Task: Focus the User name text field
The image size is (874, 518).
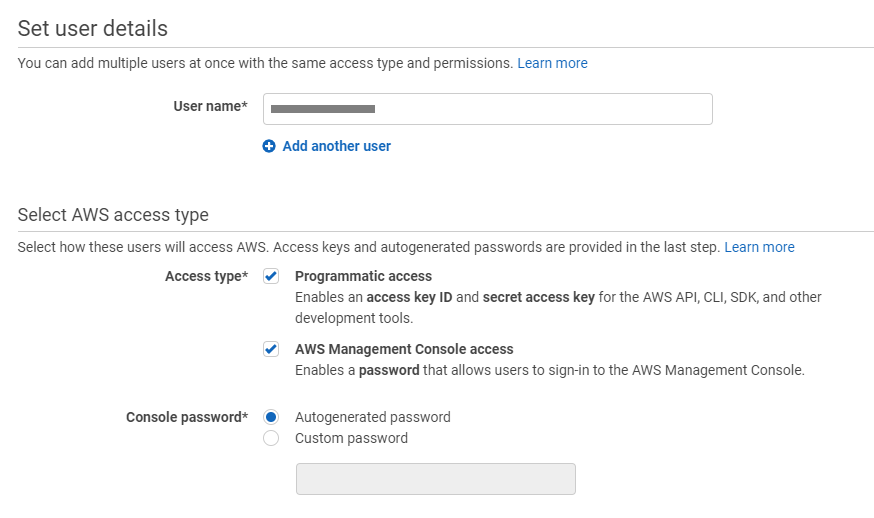Action: coord(487,109)
